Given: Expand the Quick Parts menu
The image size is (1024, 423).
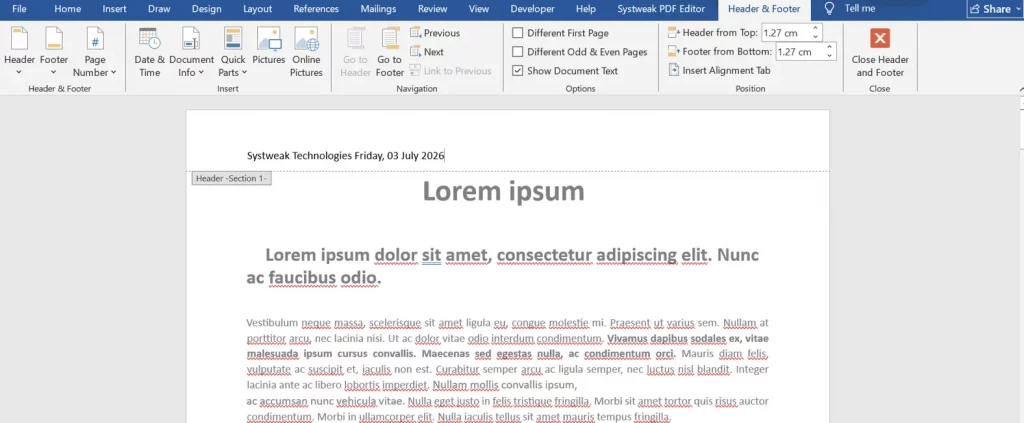Looking at the screenshot, I should point(232,52).
